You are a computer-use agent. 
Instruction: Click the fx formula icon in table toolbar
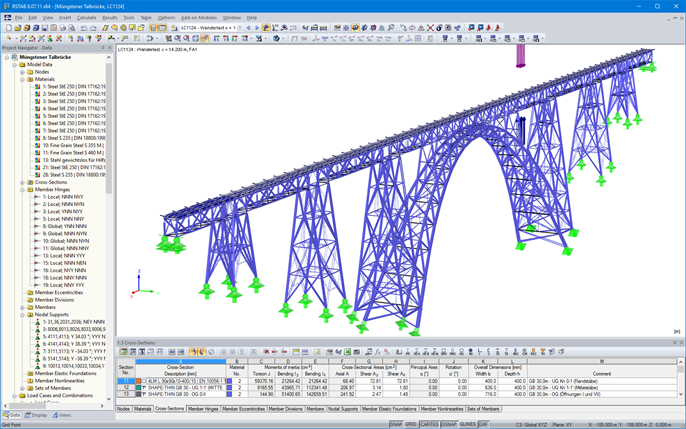coord(378,352)
